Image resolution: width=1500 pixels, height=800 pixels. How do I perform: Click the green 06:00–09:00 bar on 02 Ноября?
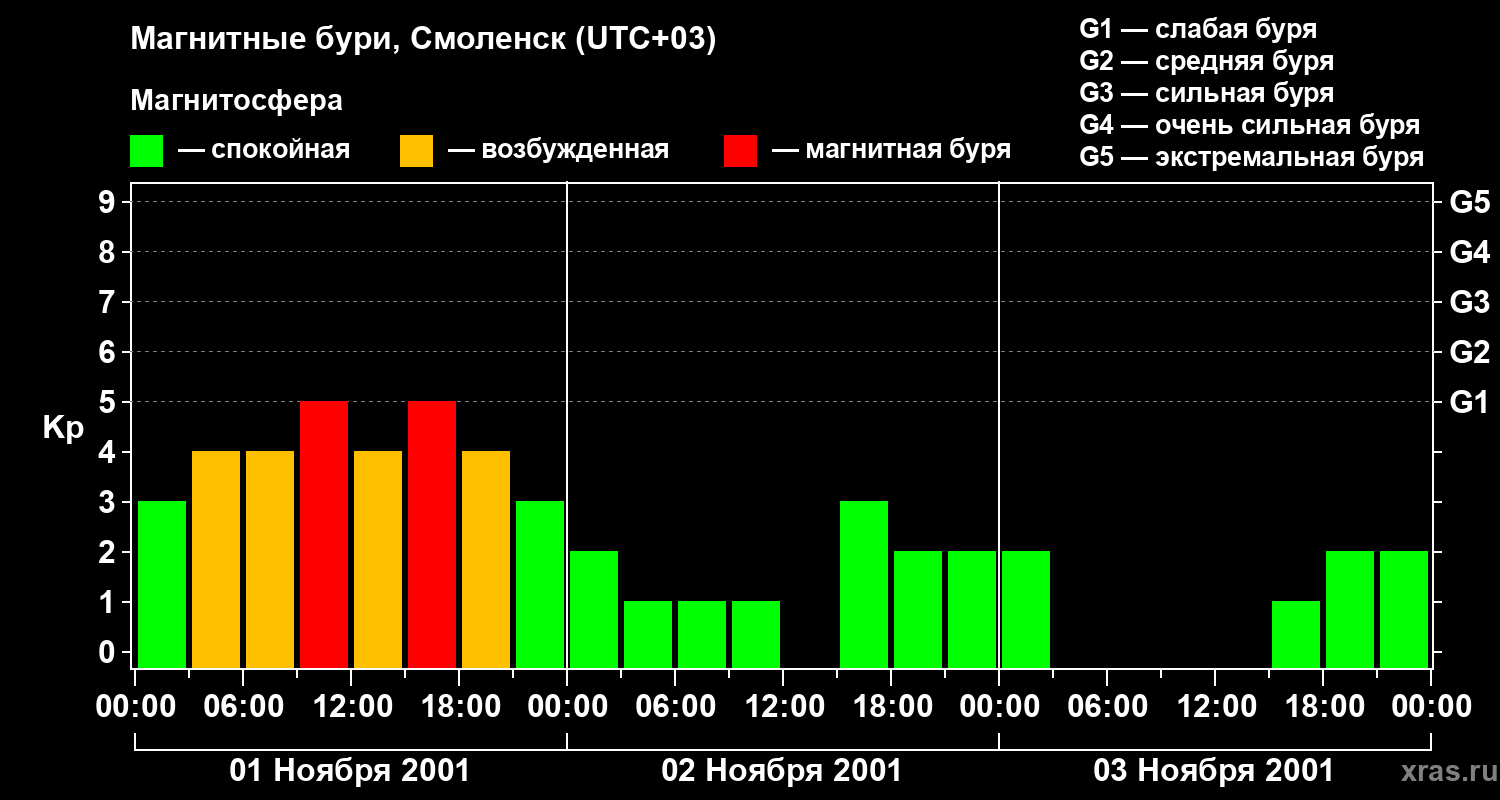coord(702,634)
